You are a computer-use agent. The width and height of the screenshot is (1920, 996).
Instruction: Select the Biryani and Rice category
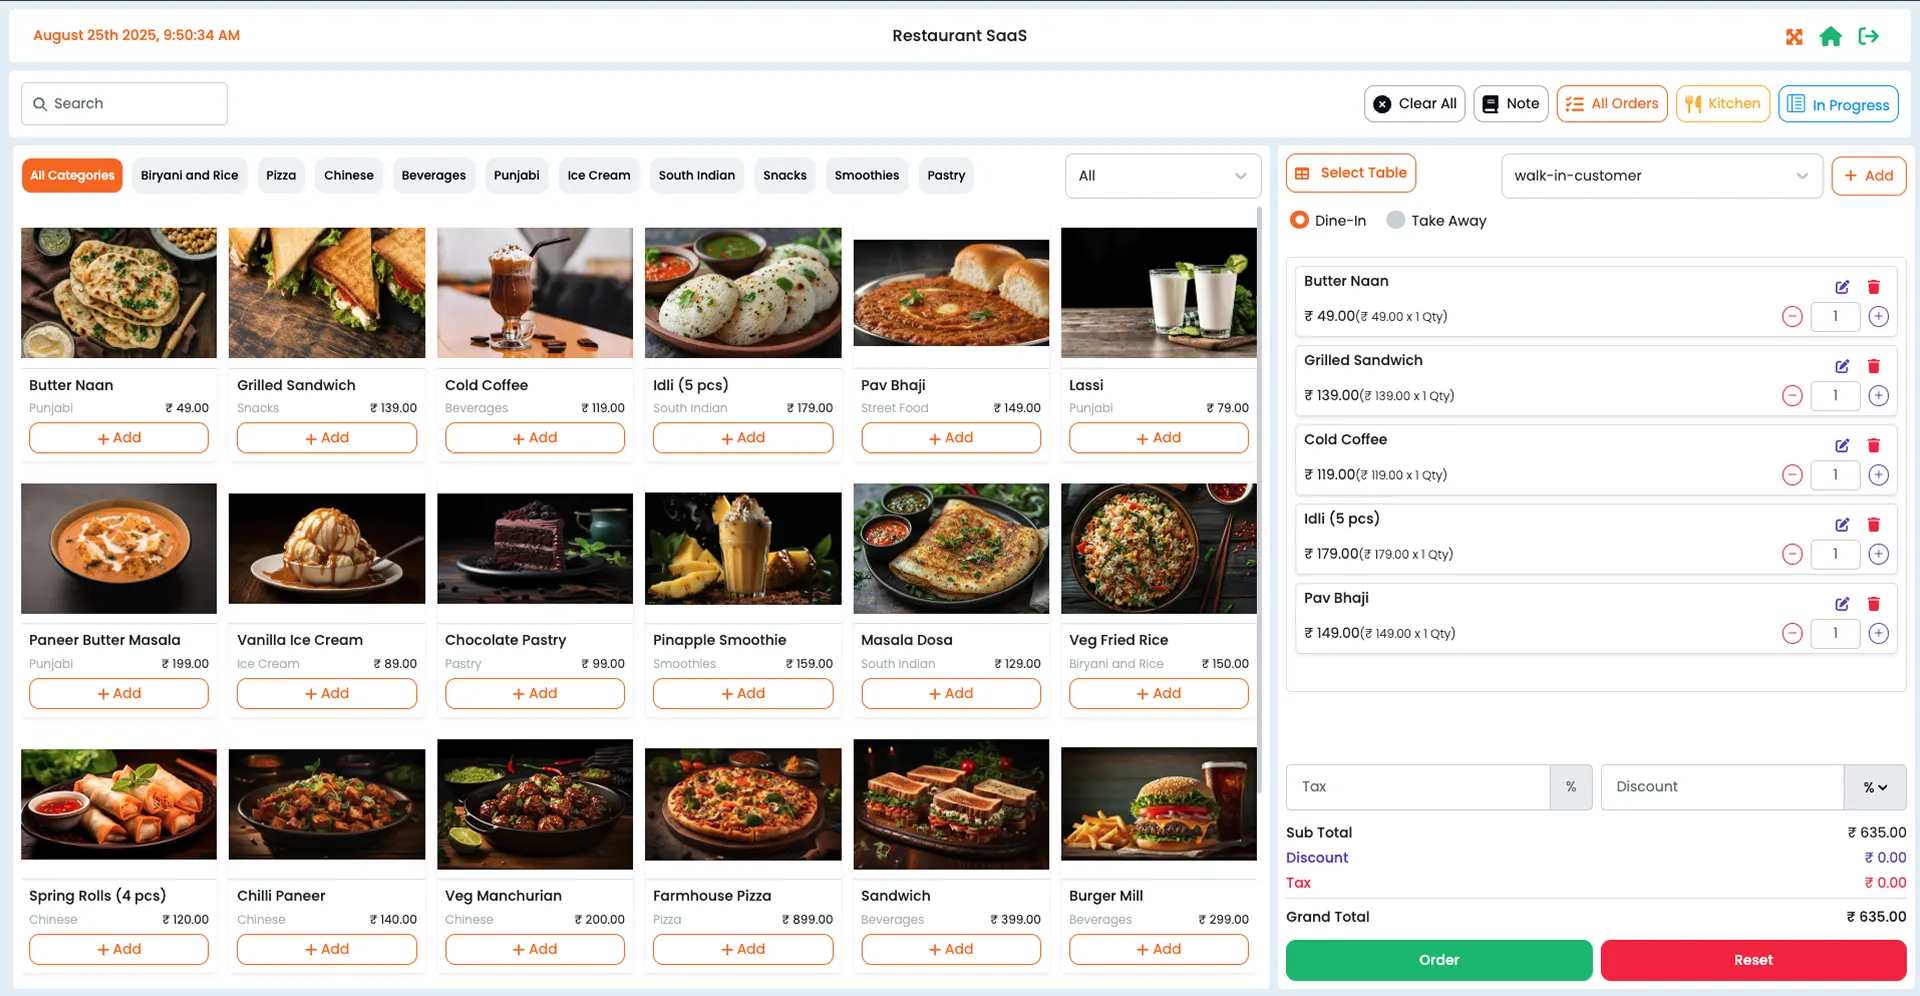pos(189,175)
